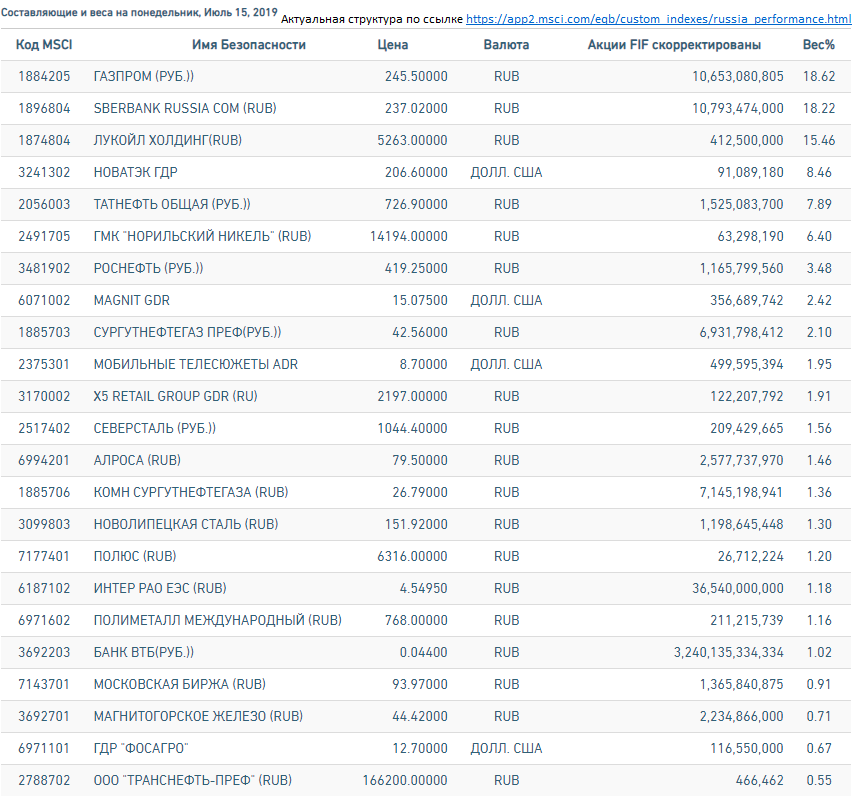Click shares value 6,931,798,412
This screenshot has width=857, height=800.
741,332
